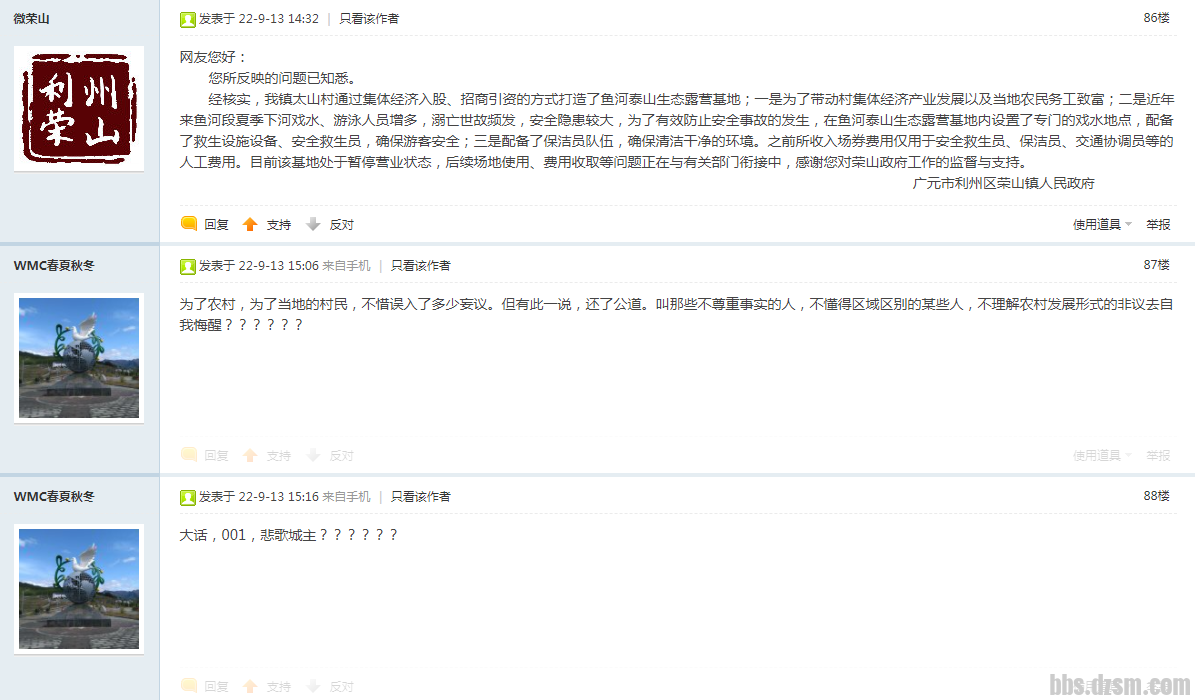This screenshot has width=1195, height=700.
Task: Click the 86楼 floor number link
Action: click(x=1156, y=18)
